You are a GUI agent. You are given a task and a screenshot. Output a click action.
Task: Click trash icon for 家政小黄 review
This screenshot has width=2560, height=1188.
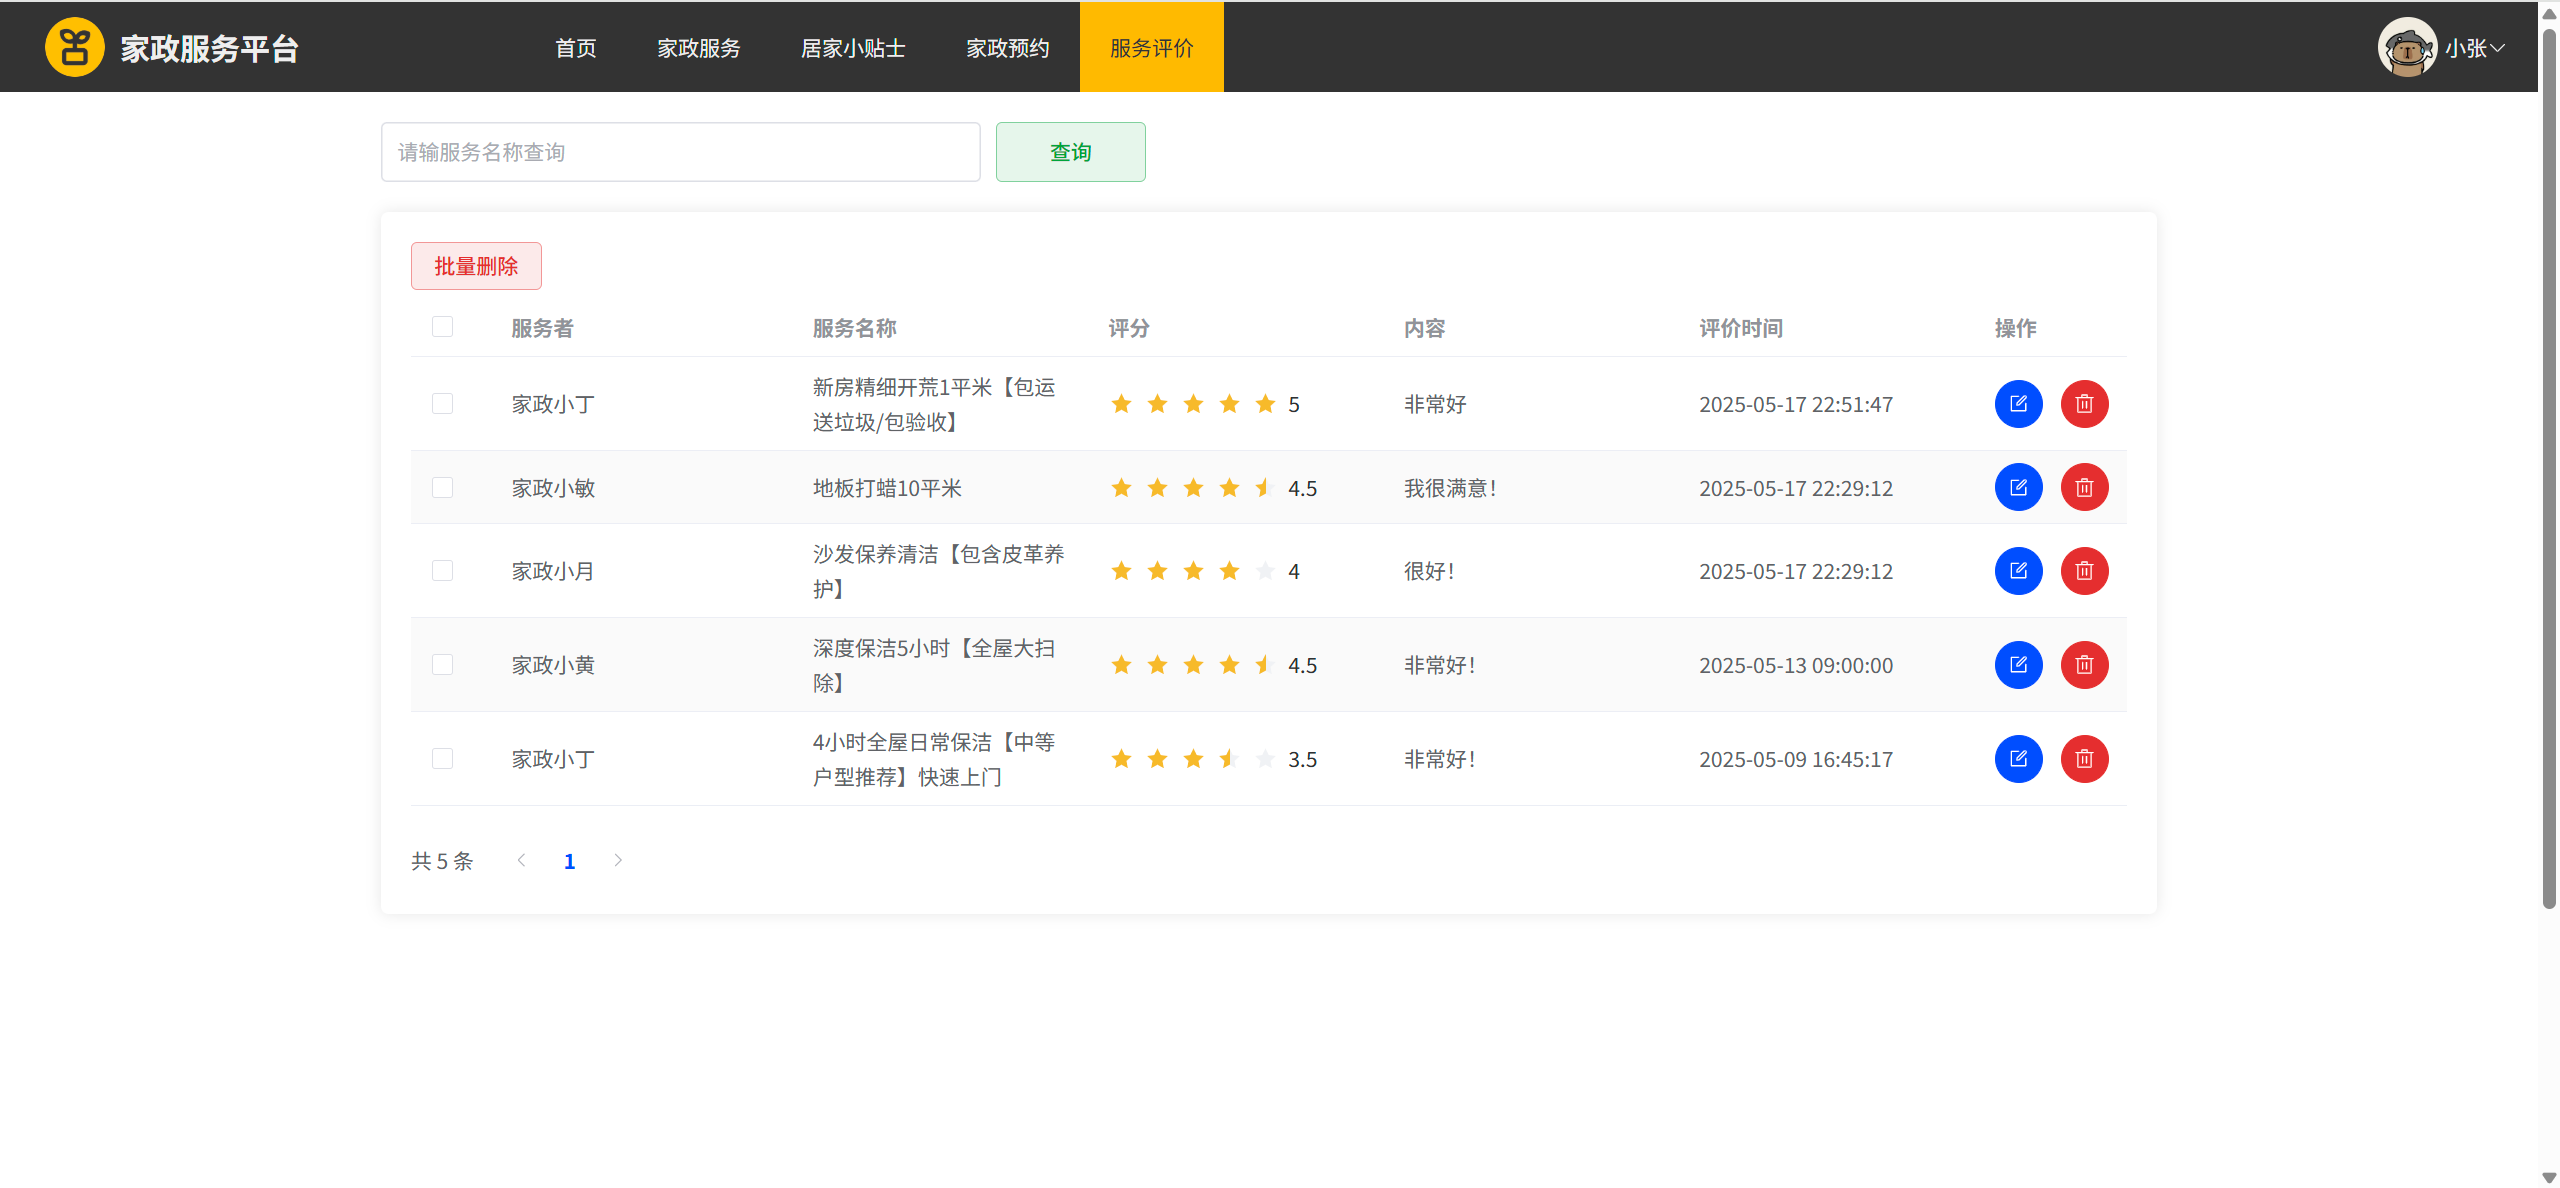pos(2083,665)
